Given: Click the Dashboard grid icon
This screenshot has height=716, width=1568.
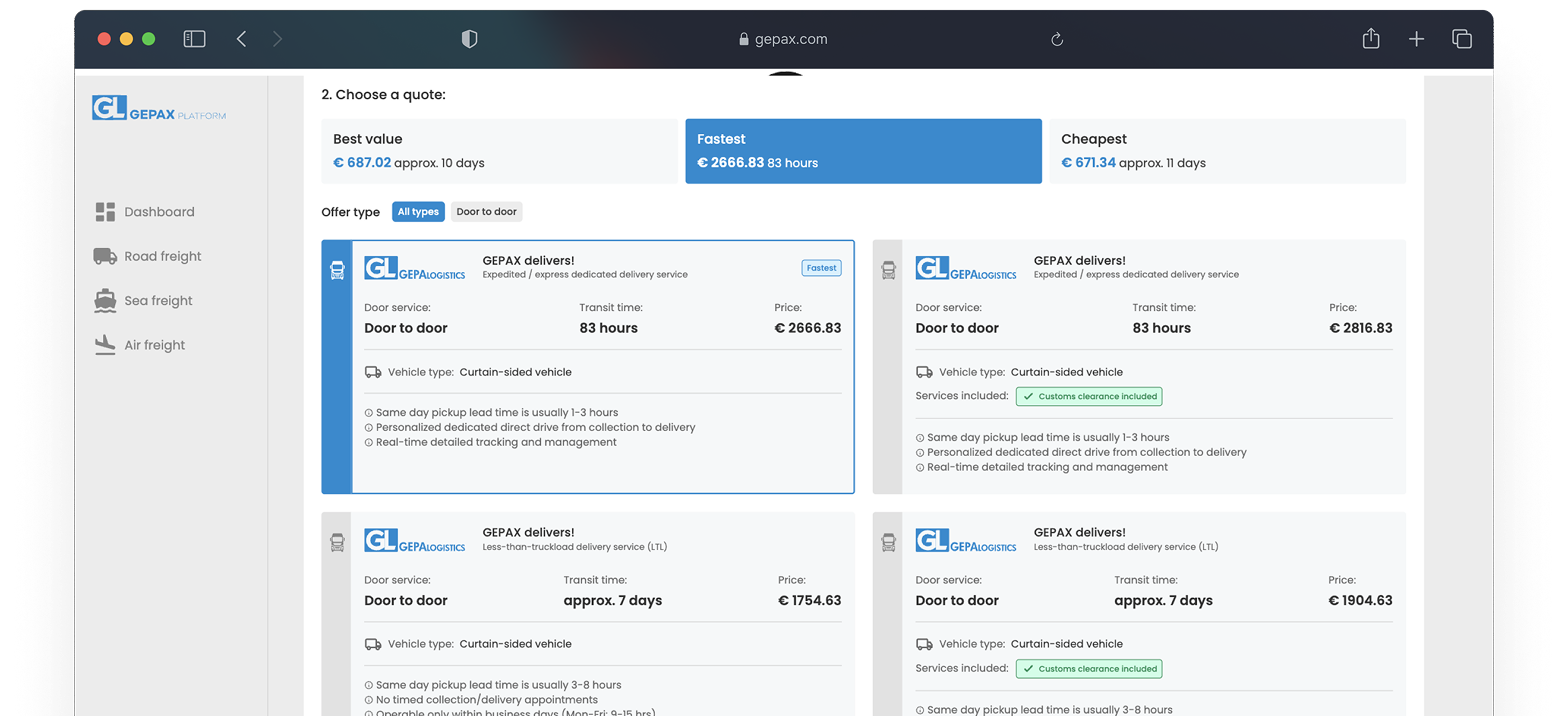Looking at the screenshot, I should [105, 212].
